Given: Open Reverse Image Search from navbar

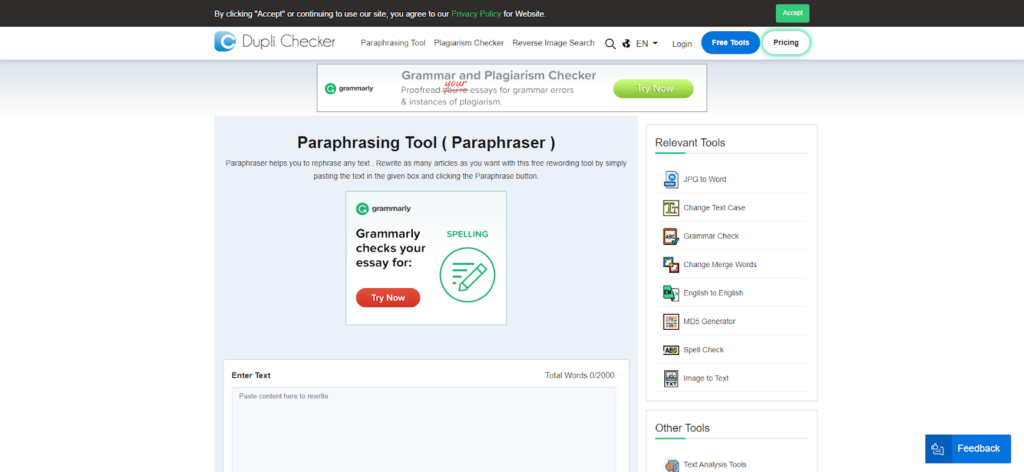Looking at the screenshot, I should point(553,43).
